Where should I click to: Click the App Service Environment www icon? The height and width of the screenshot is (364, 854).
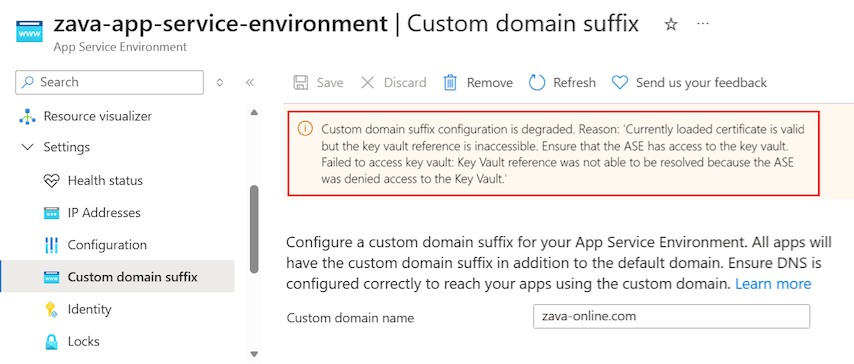point(29,32)
